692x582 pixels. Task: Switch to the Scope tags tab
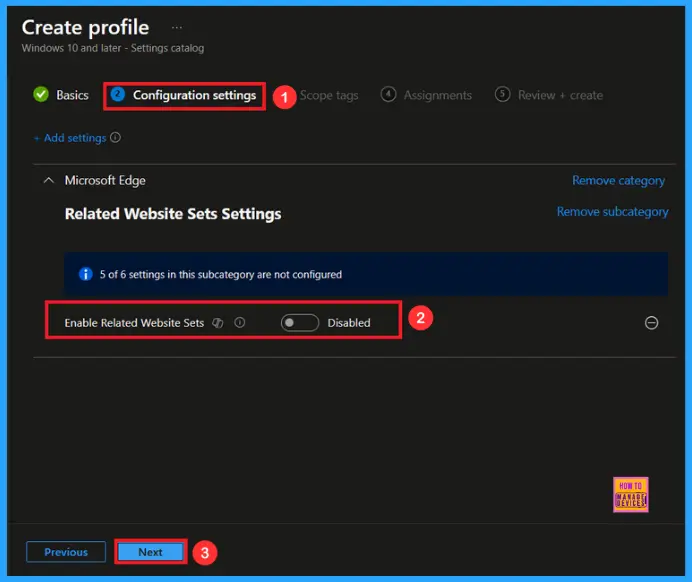(x=329, y=95)
